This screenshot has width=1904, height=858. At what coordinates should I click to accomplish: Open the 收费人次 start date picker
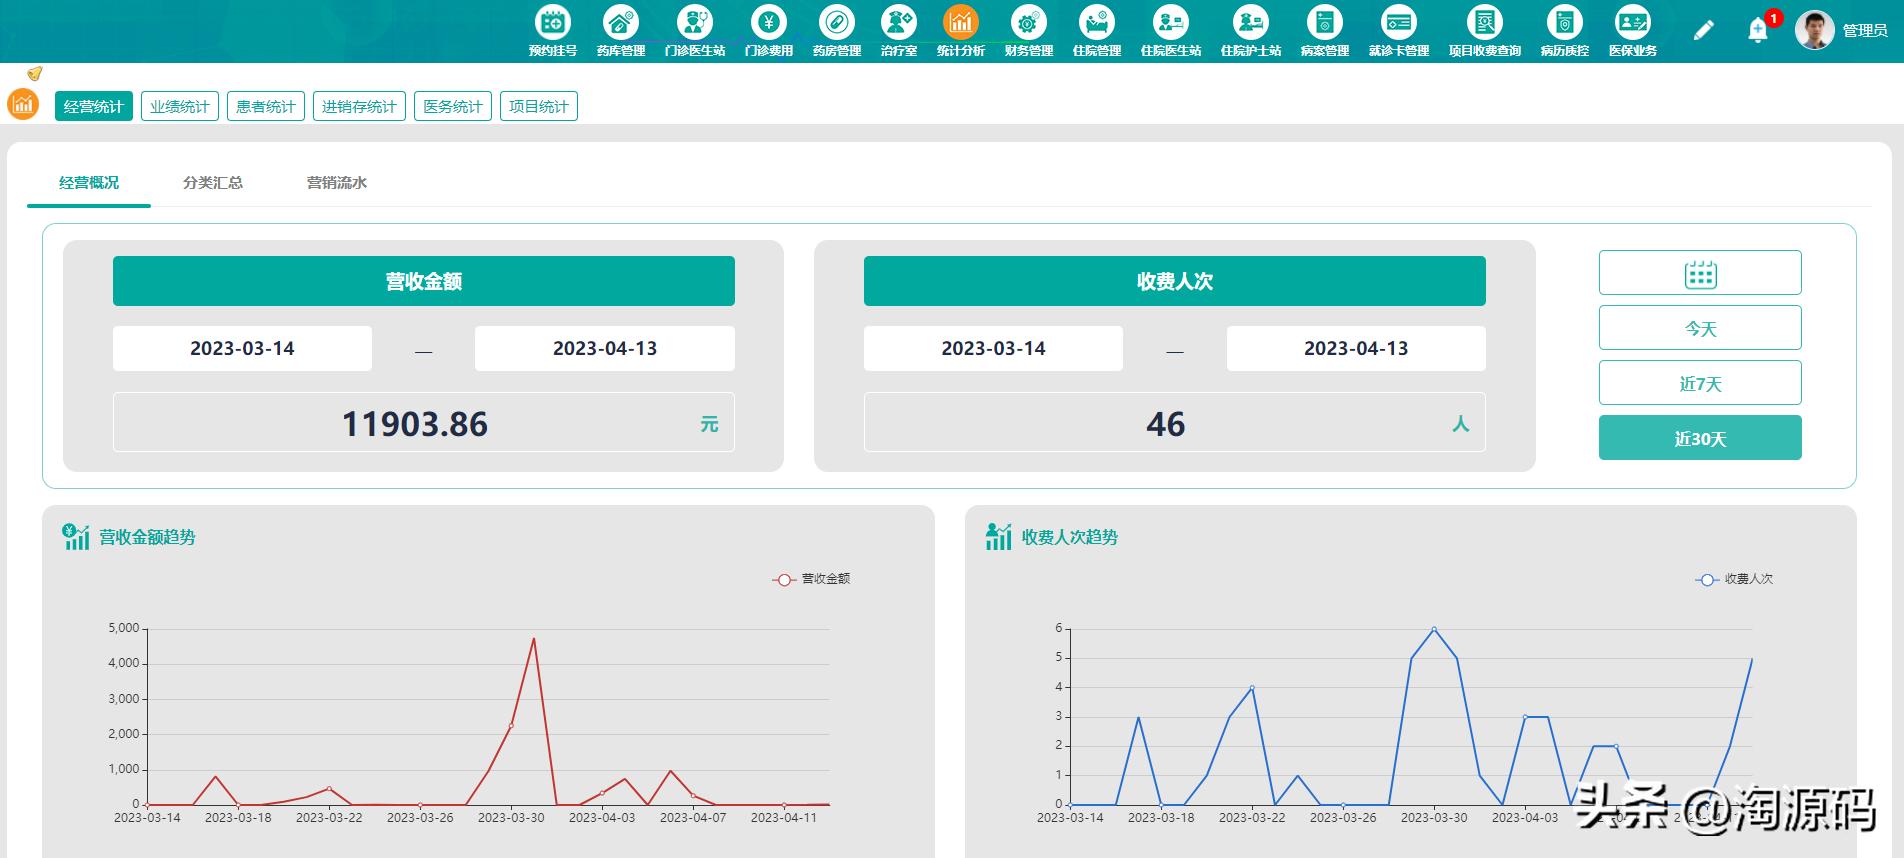993,348
